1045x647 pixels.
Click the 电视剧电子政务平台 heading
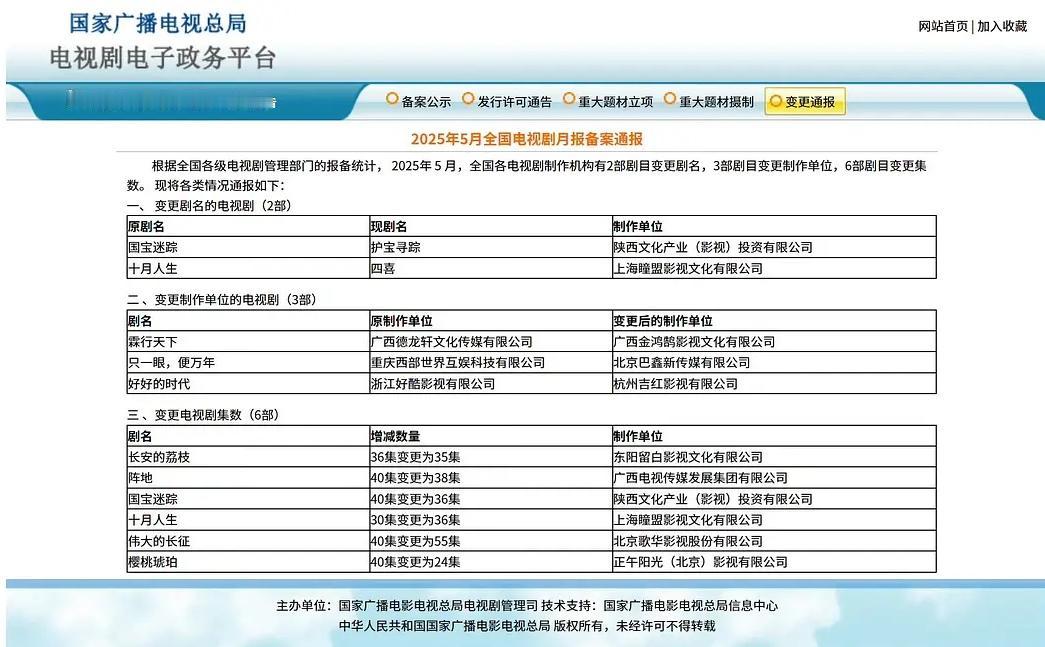[x=163, y=58]
